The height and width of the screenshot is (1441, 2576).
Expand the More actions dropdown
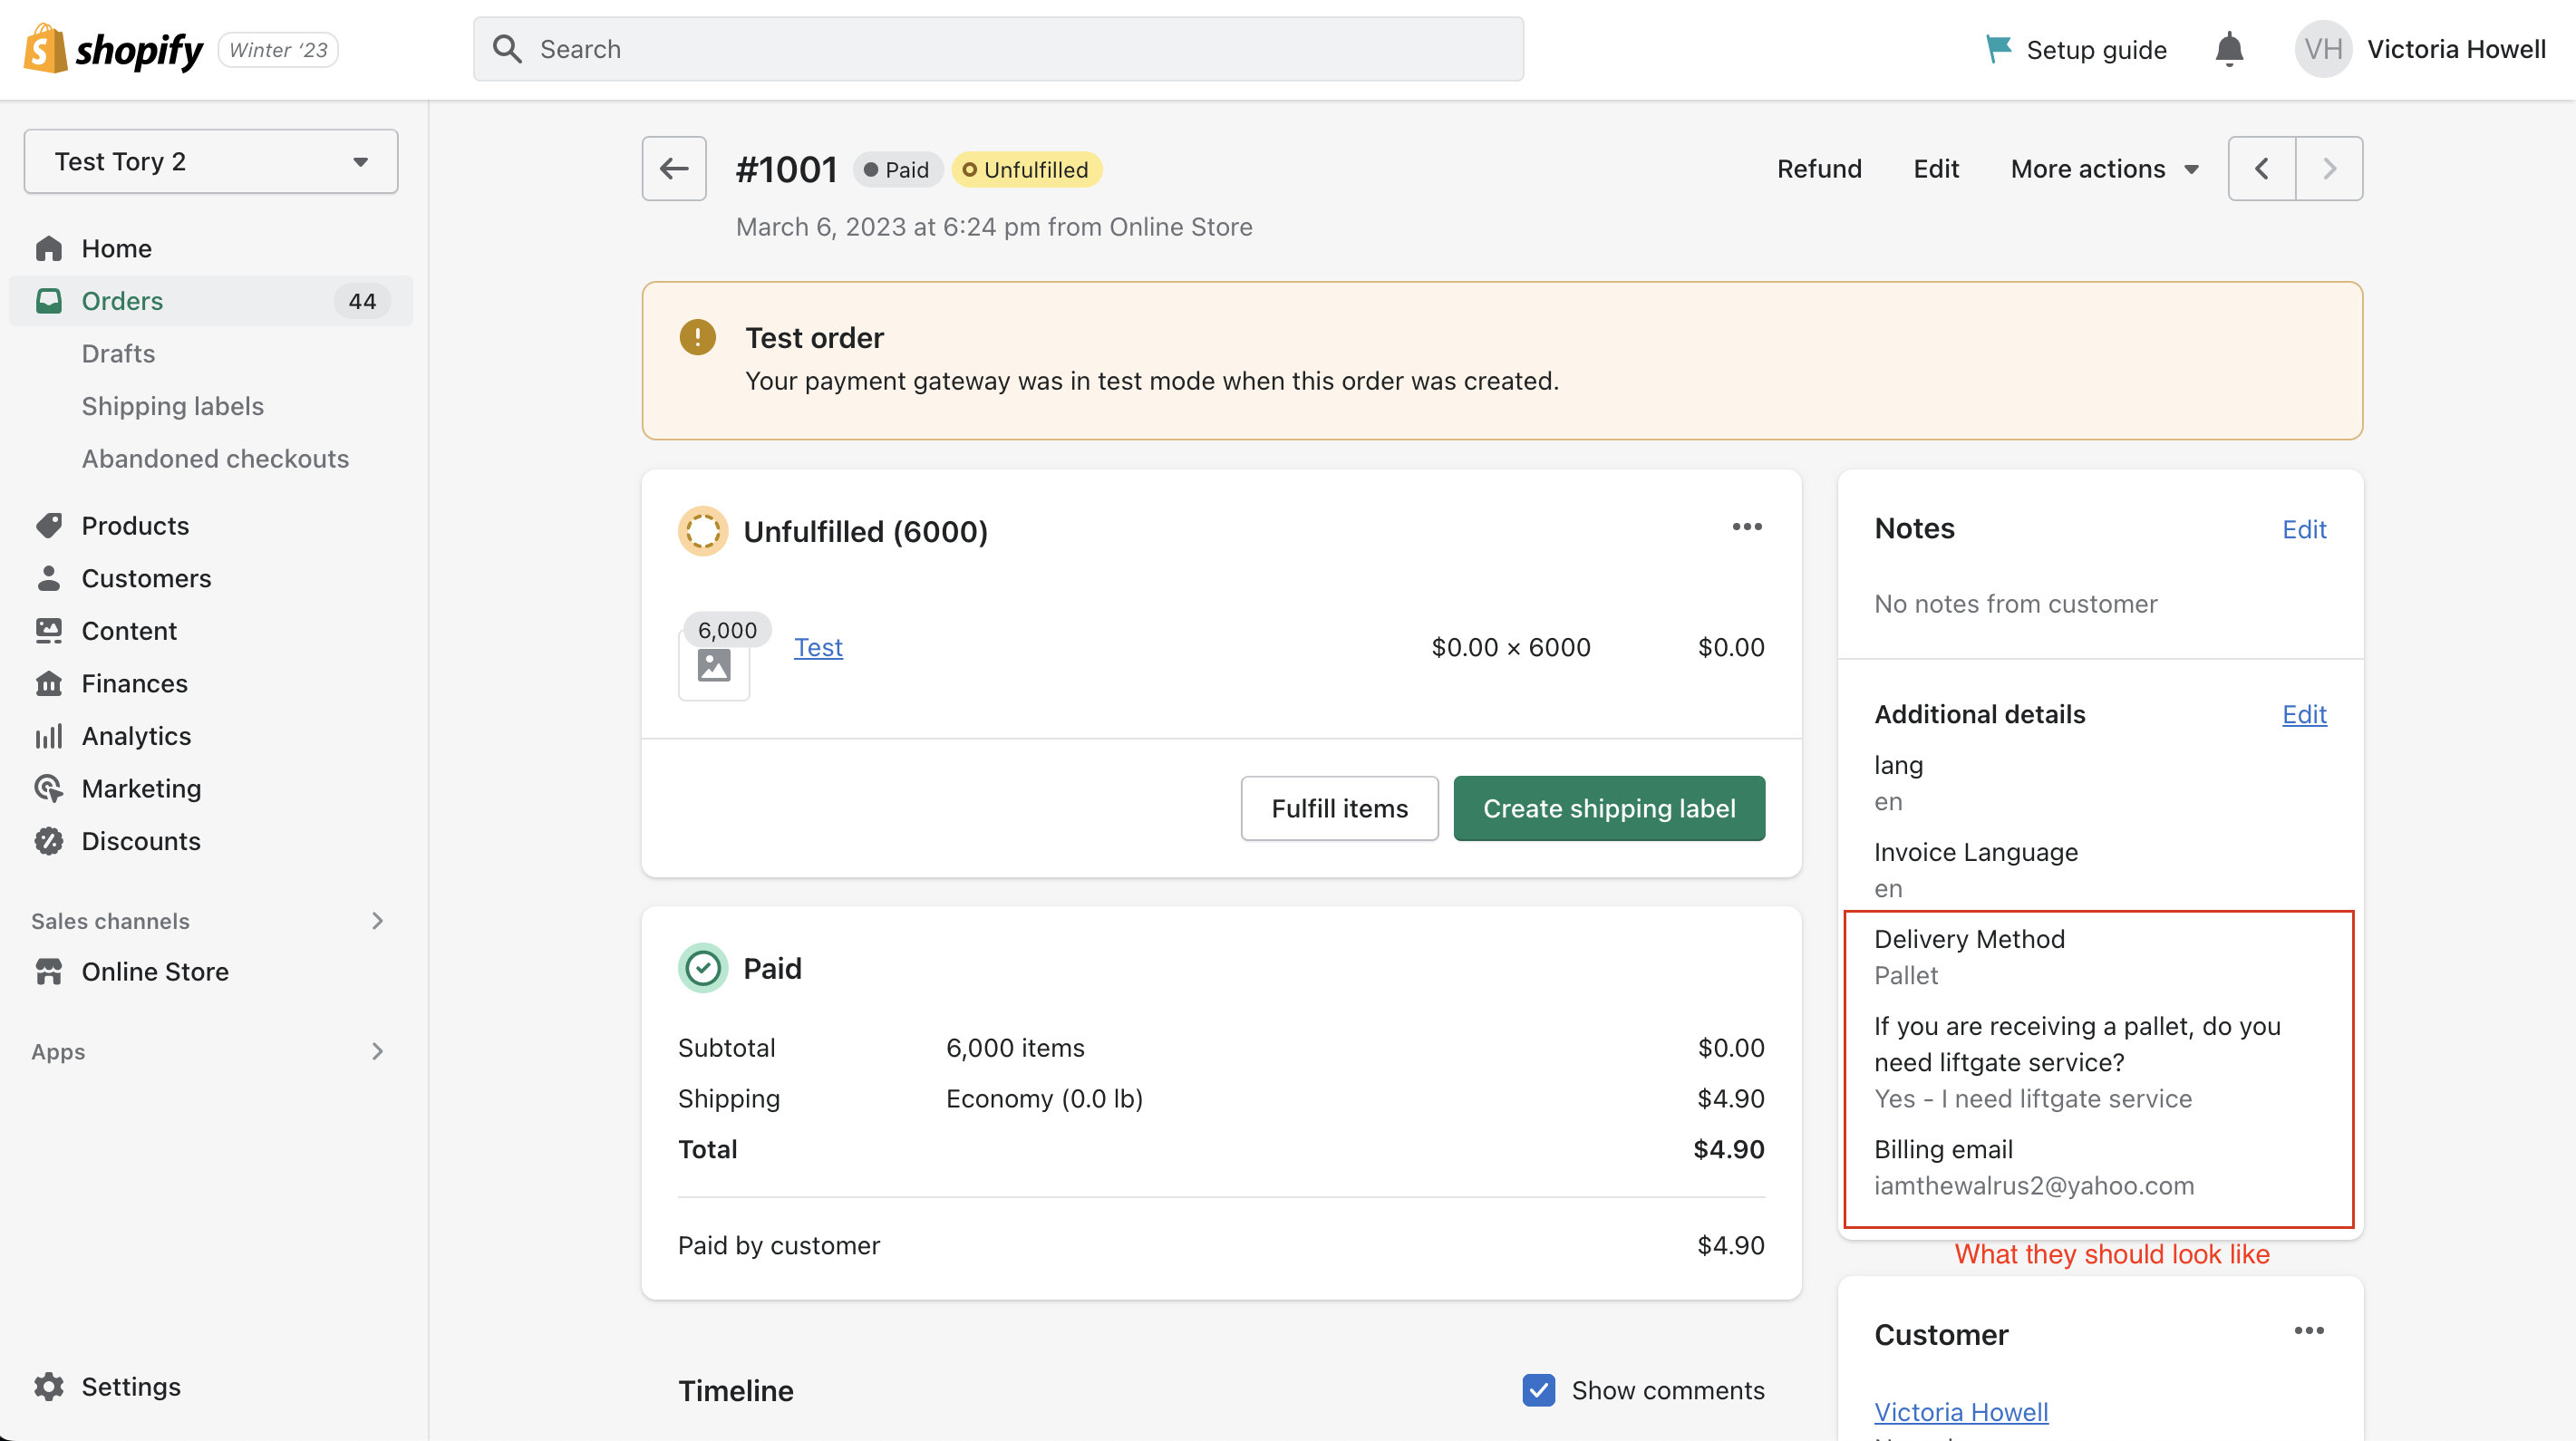click(2104, 168)
